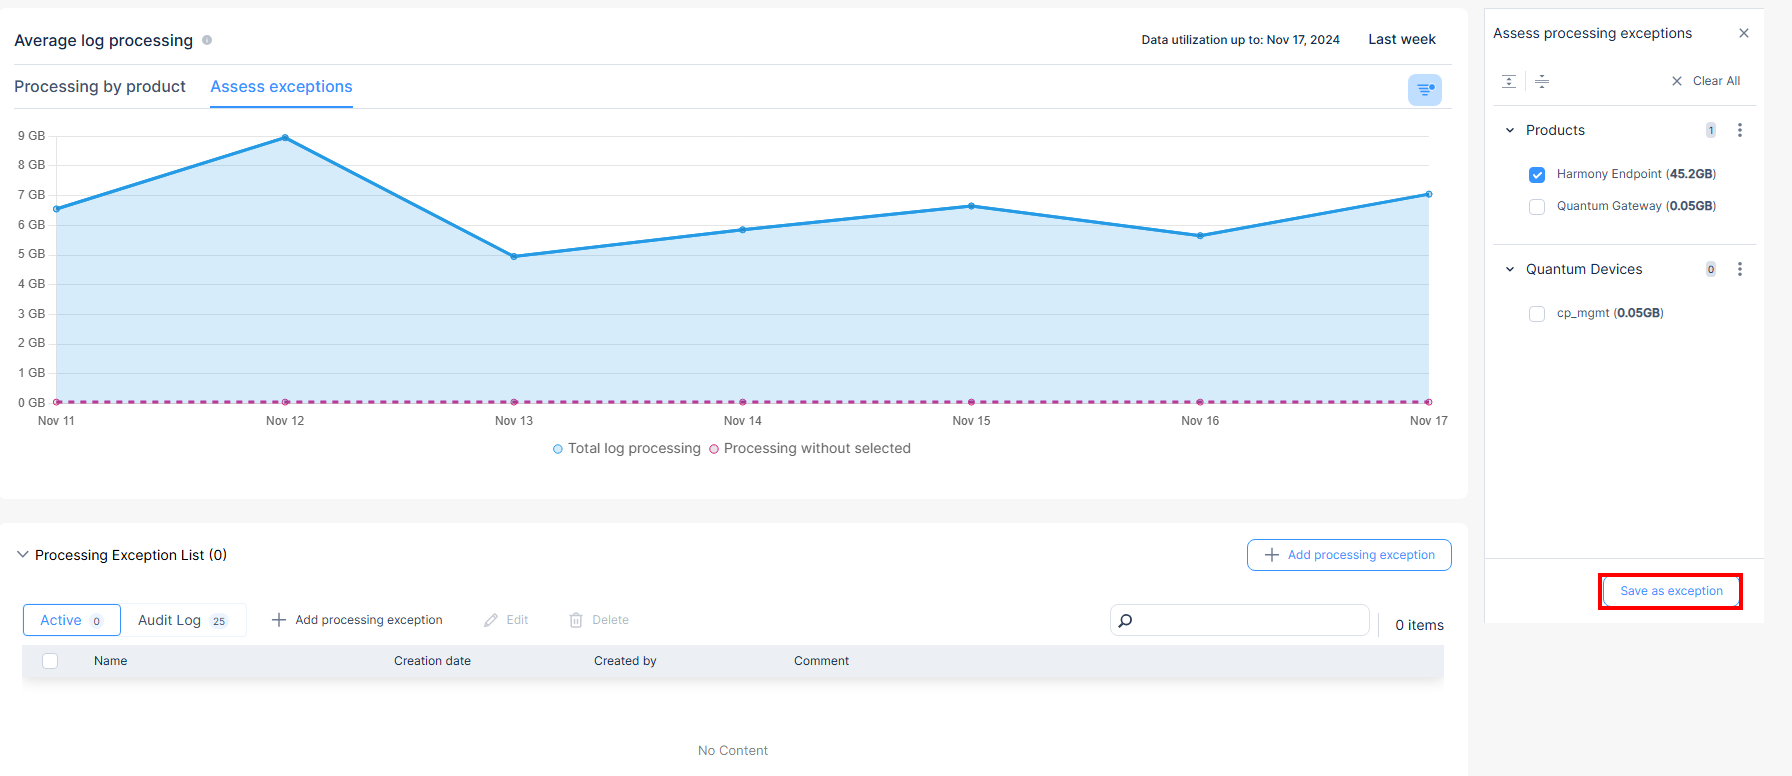Select all rows with the header checkbox

[x=50, y=661]
